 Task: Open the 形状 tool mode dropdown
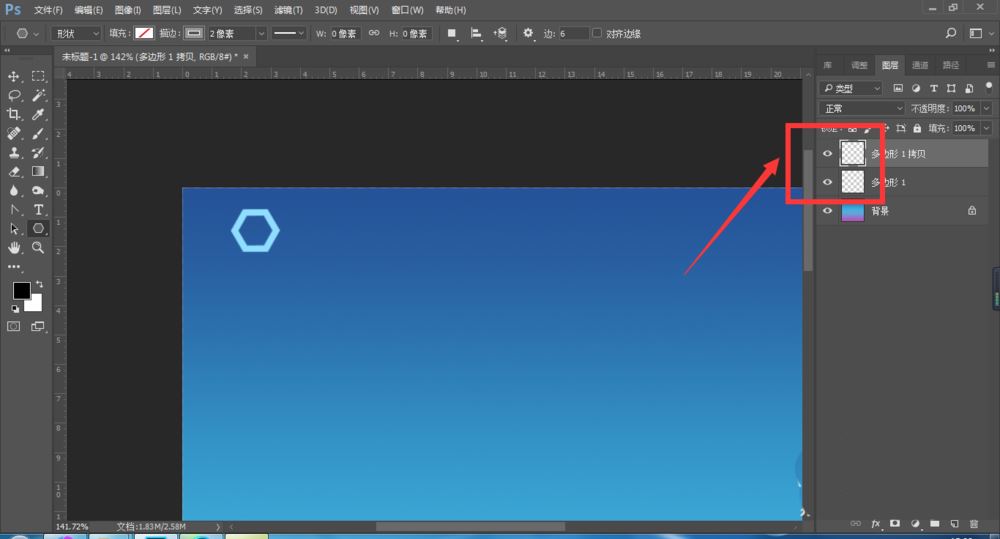[x=77, y=33]
